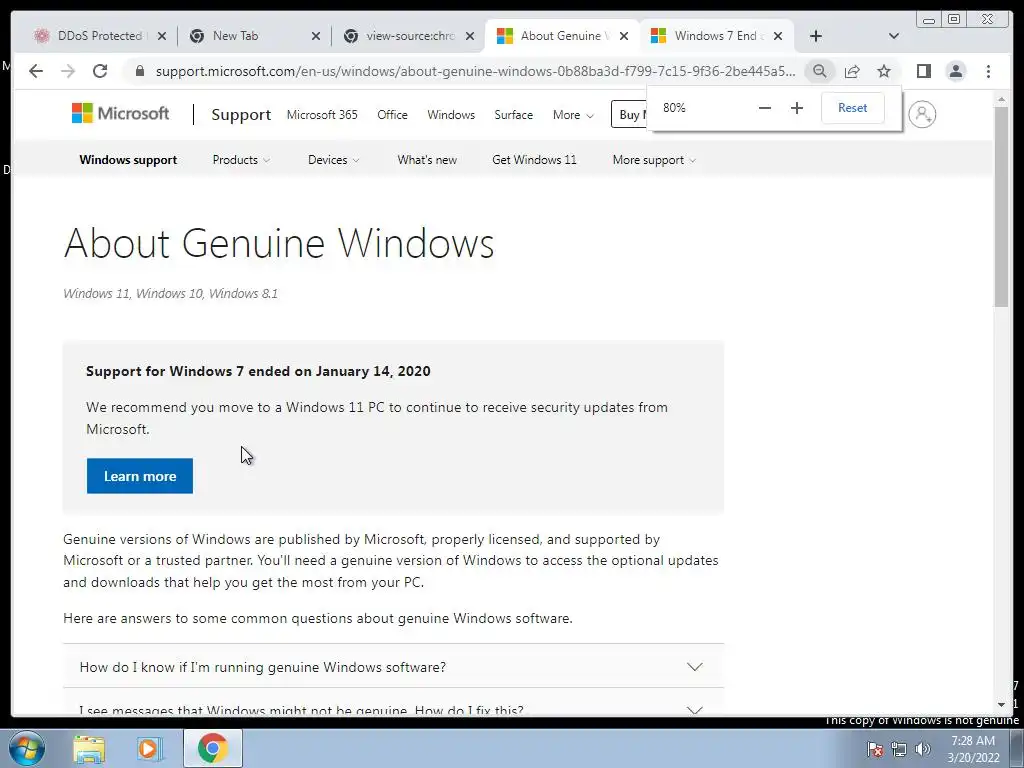The image size is (1024, 768).
Task: Reload the current page
Action: (100, 71)
